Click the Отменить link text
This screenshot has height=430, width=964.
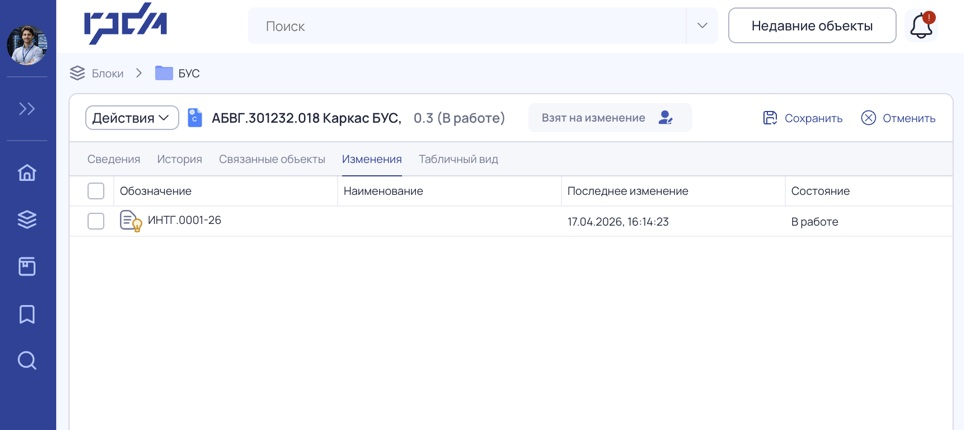pyautogui.click(x=909, y=118)
